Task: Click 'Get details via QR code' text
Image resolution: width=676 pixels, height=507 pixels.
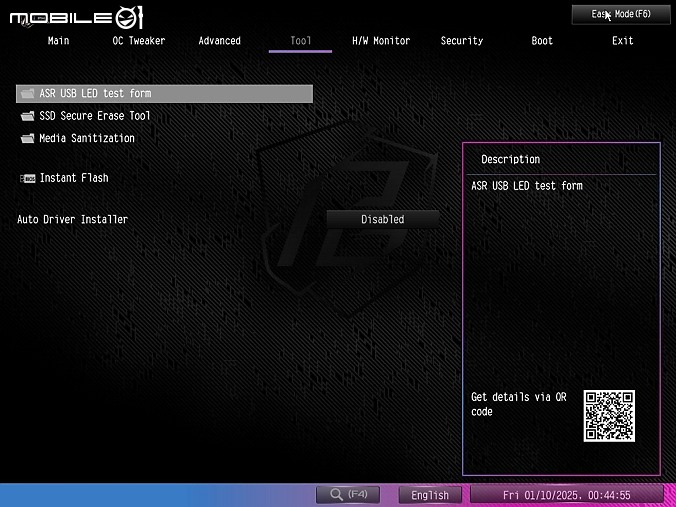Action: (519, 404)
